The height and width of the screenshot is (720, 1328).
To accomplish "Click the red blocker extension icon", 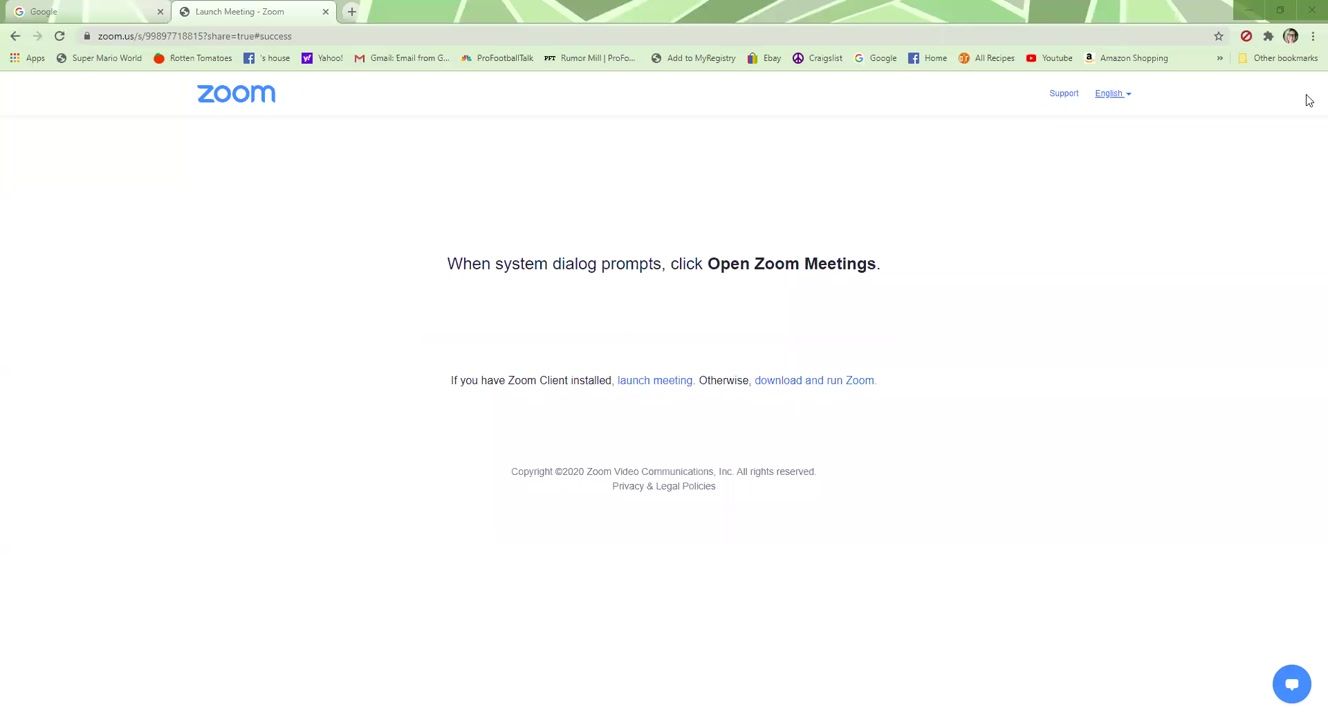I will [x=1246, y=36].
